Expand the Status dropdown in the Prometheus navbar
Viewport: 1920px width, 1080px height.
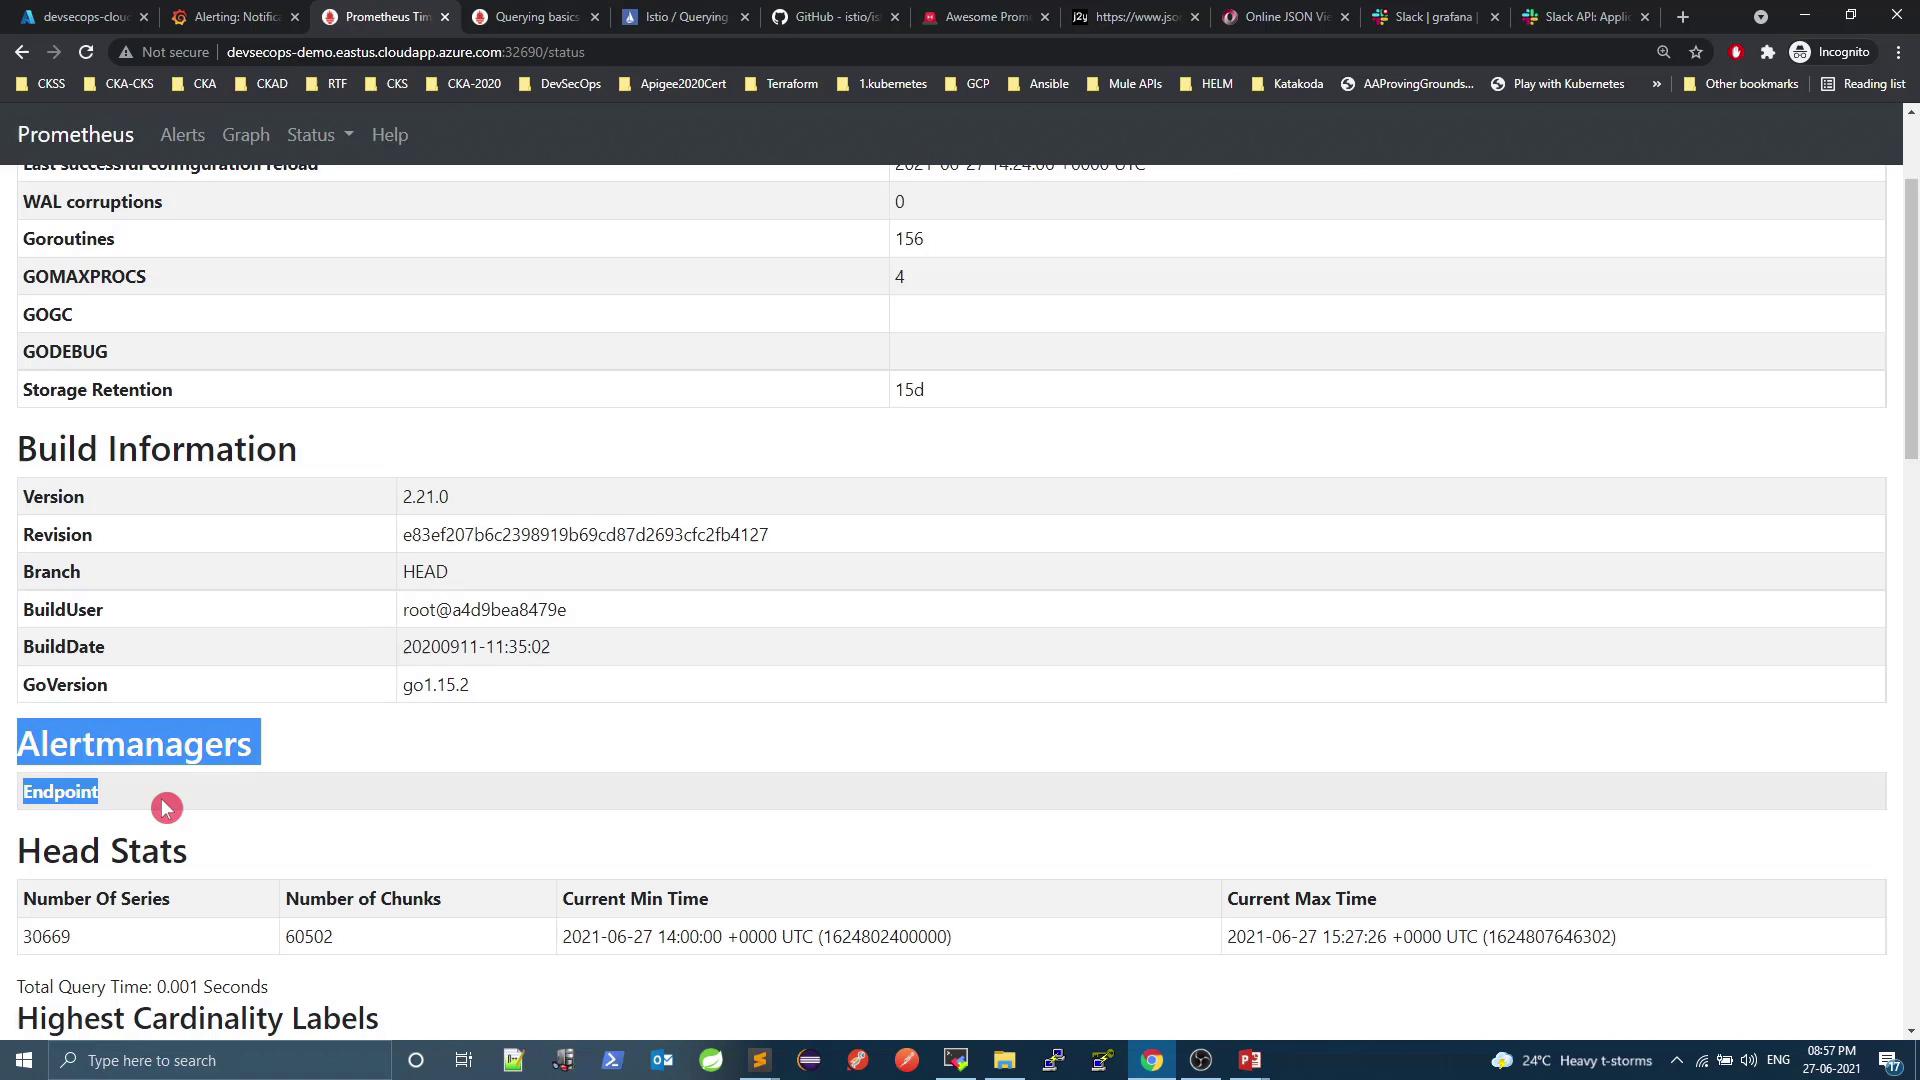[x=320, y=135]
